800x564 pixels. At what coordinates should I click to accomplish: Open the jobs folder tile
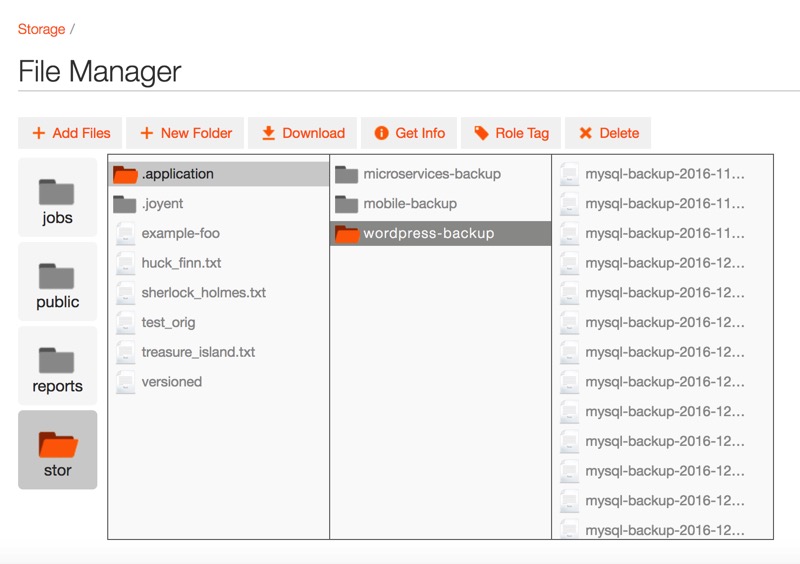[57, 197]
